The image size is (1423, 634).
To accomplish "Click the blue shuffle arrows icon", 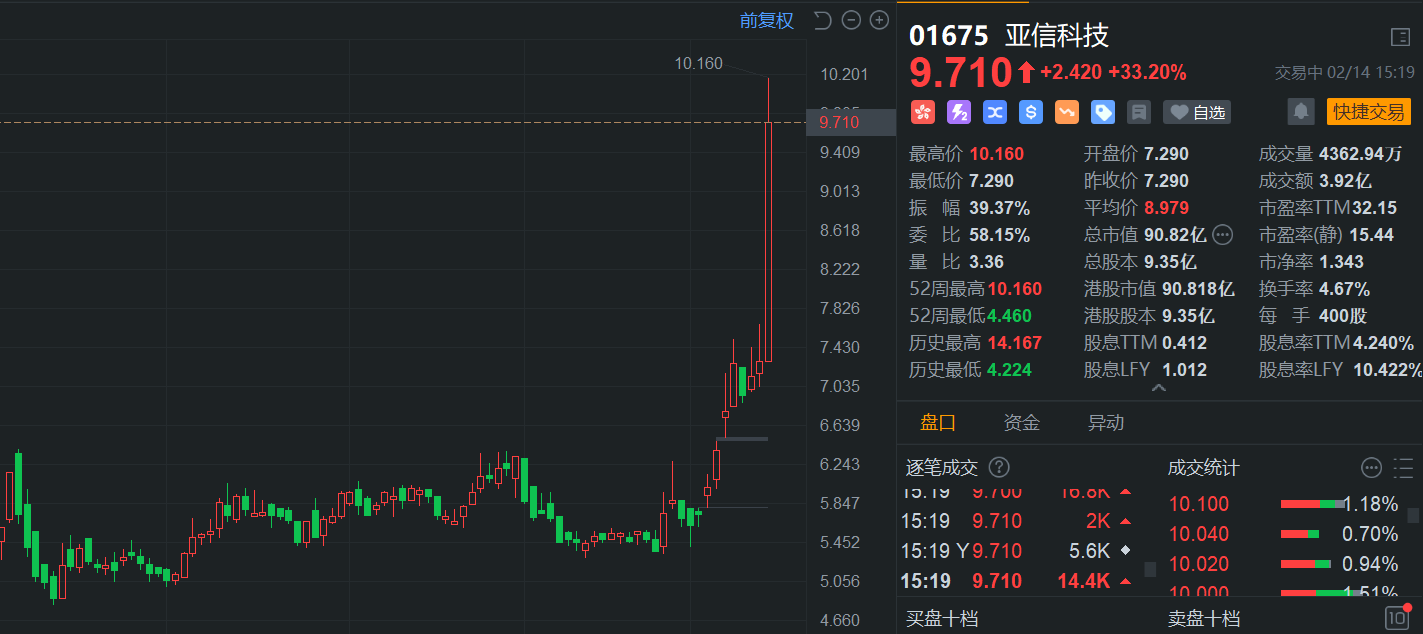I will click(x=995, y=112).
